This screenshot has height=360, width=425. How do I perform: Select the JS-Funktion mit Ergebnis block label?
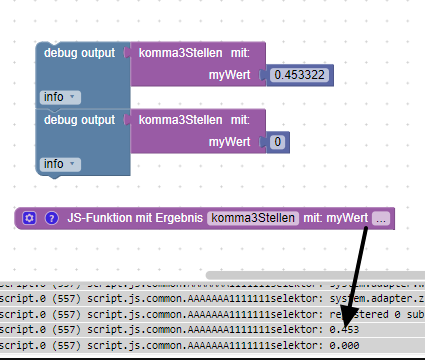135,218
